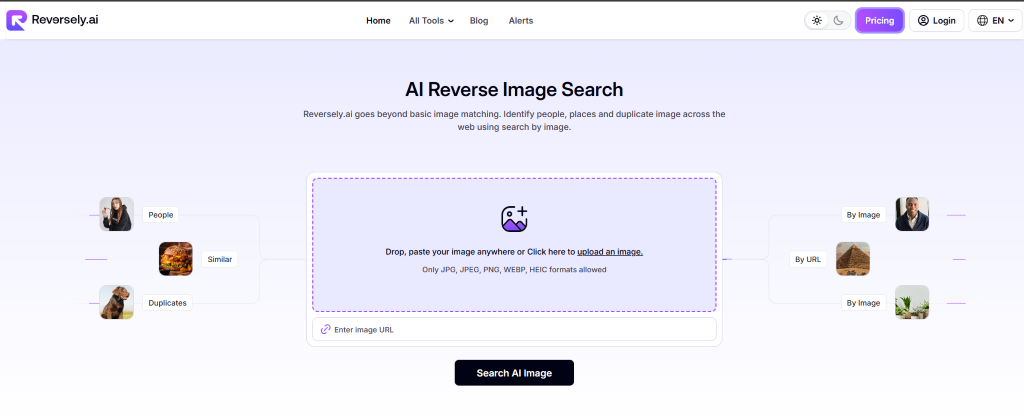Open the Alerts page from navigation
The image size is (1024, 420).
pyautogui.click(x=521, y=20)
